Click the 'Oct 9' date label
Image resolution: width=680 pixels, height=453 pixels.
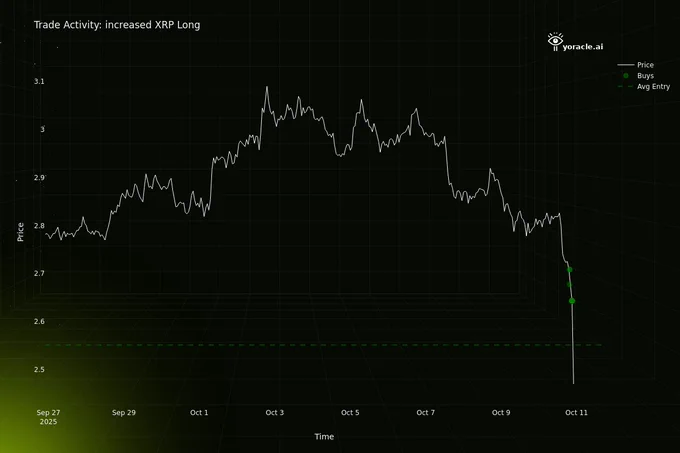(501, 413)
